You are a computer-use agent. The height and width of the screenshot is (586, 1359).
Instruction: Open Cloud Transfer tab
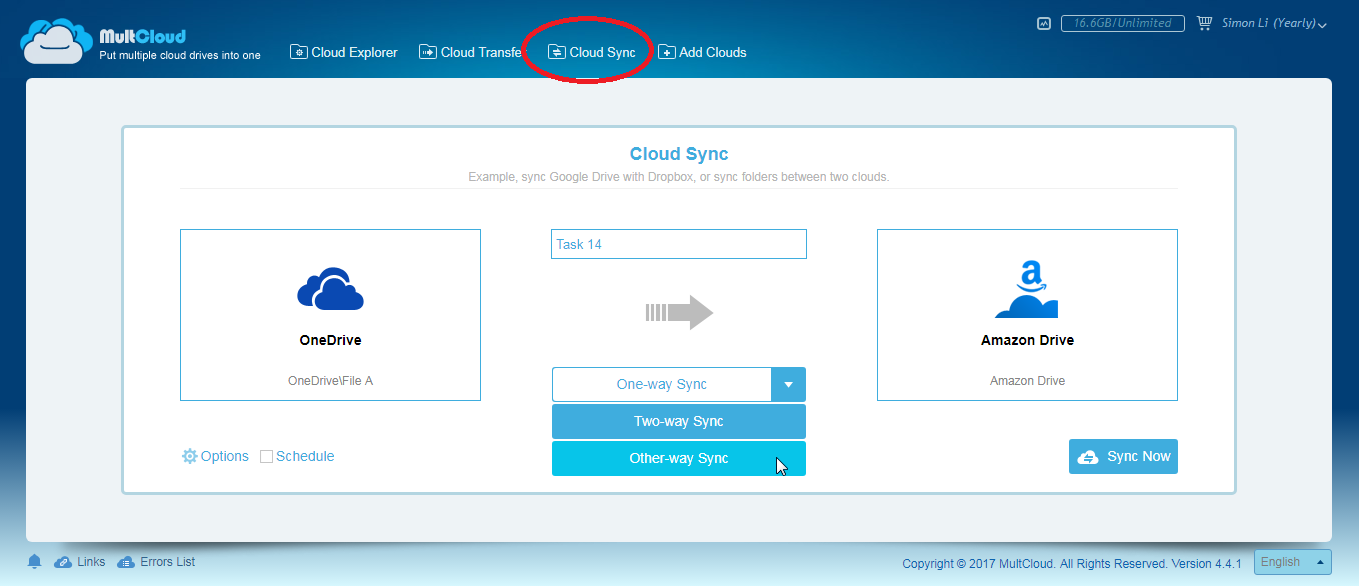click(470, 52)
